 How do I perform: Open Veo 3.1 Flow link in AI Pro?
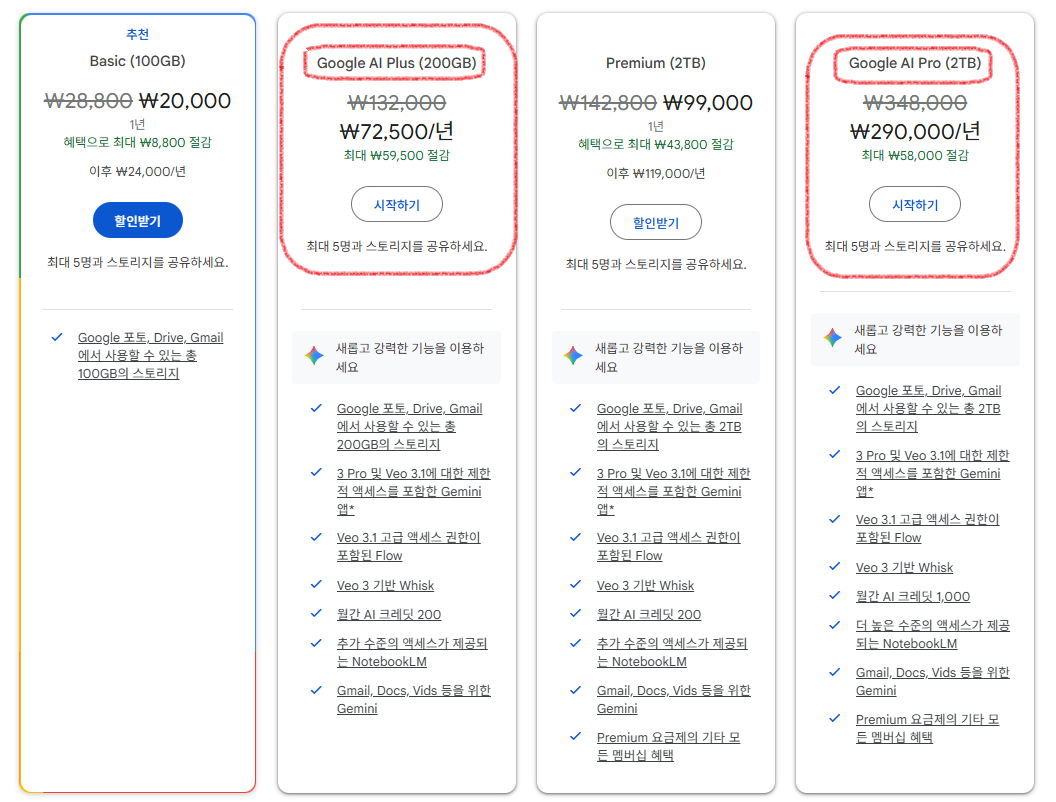click(927, 528)
